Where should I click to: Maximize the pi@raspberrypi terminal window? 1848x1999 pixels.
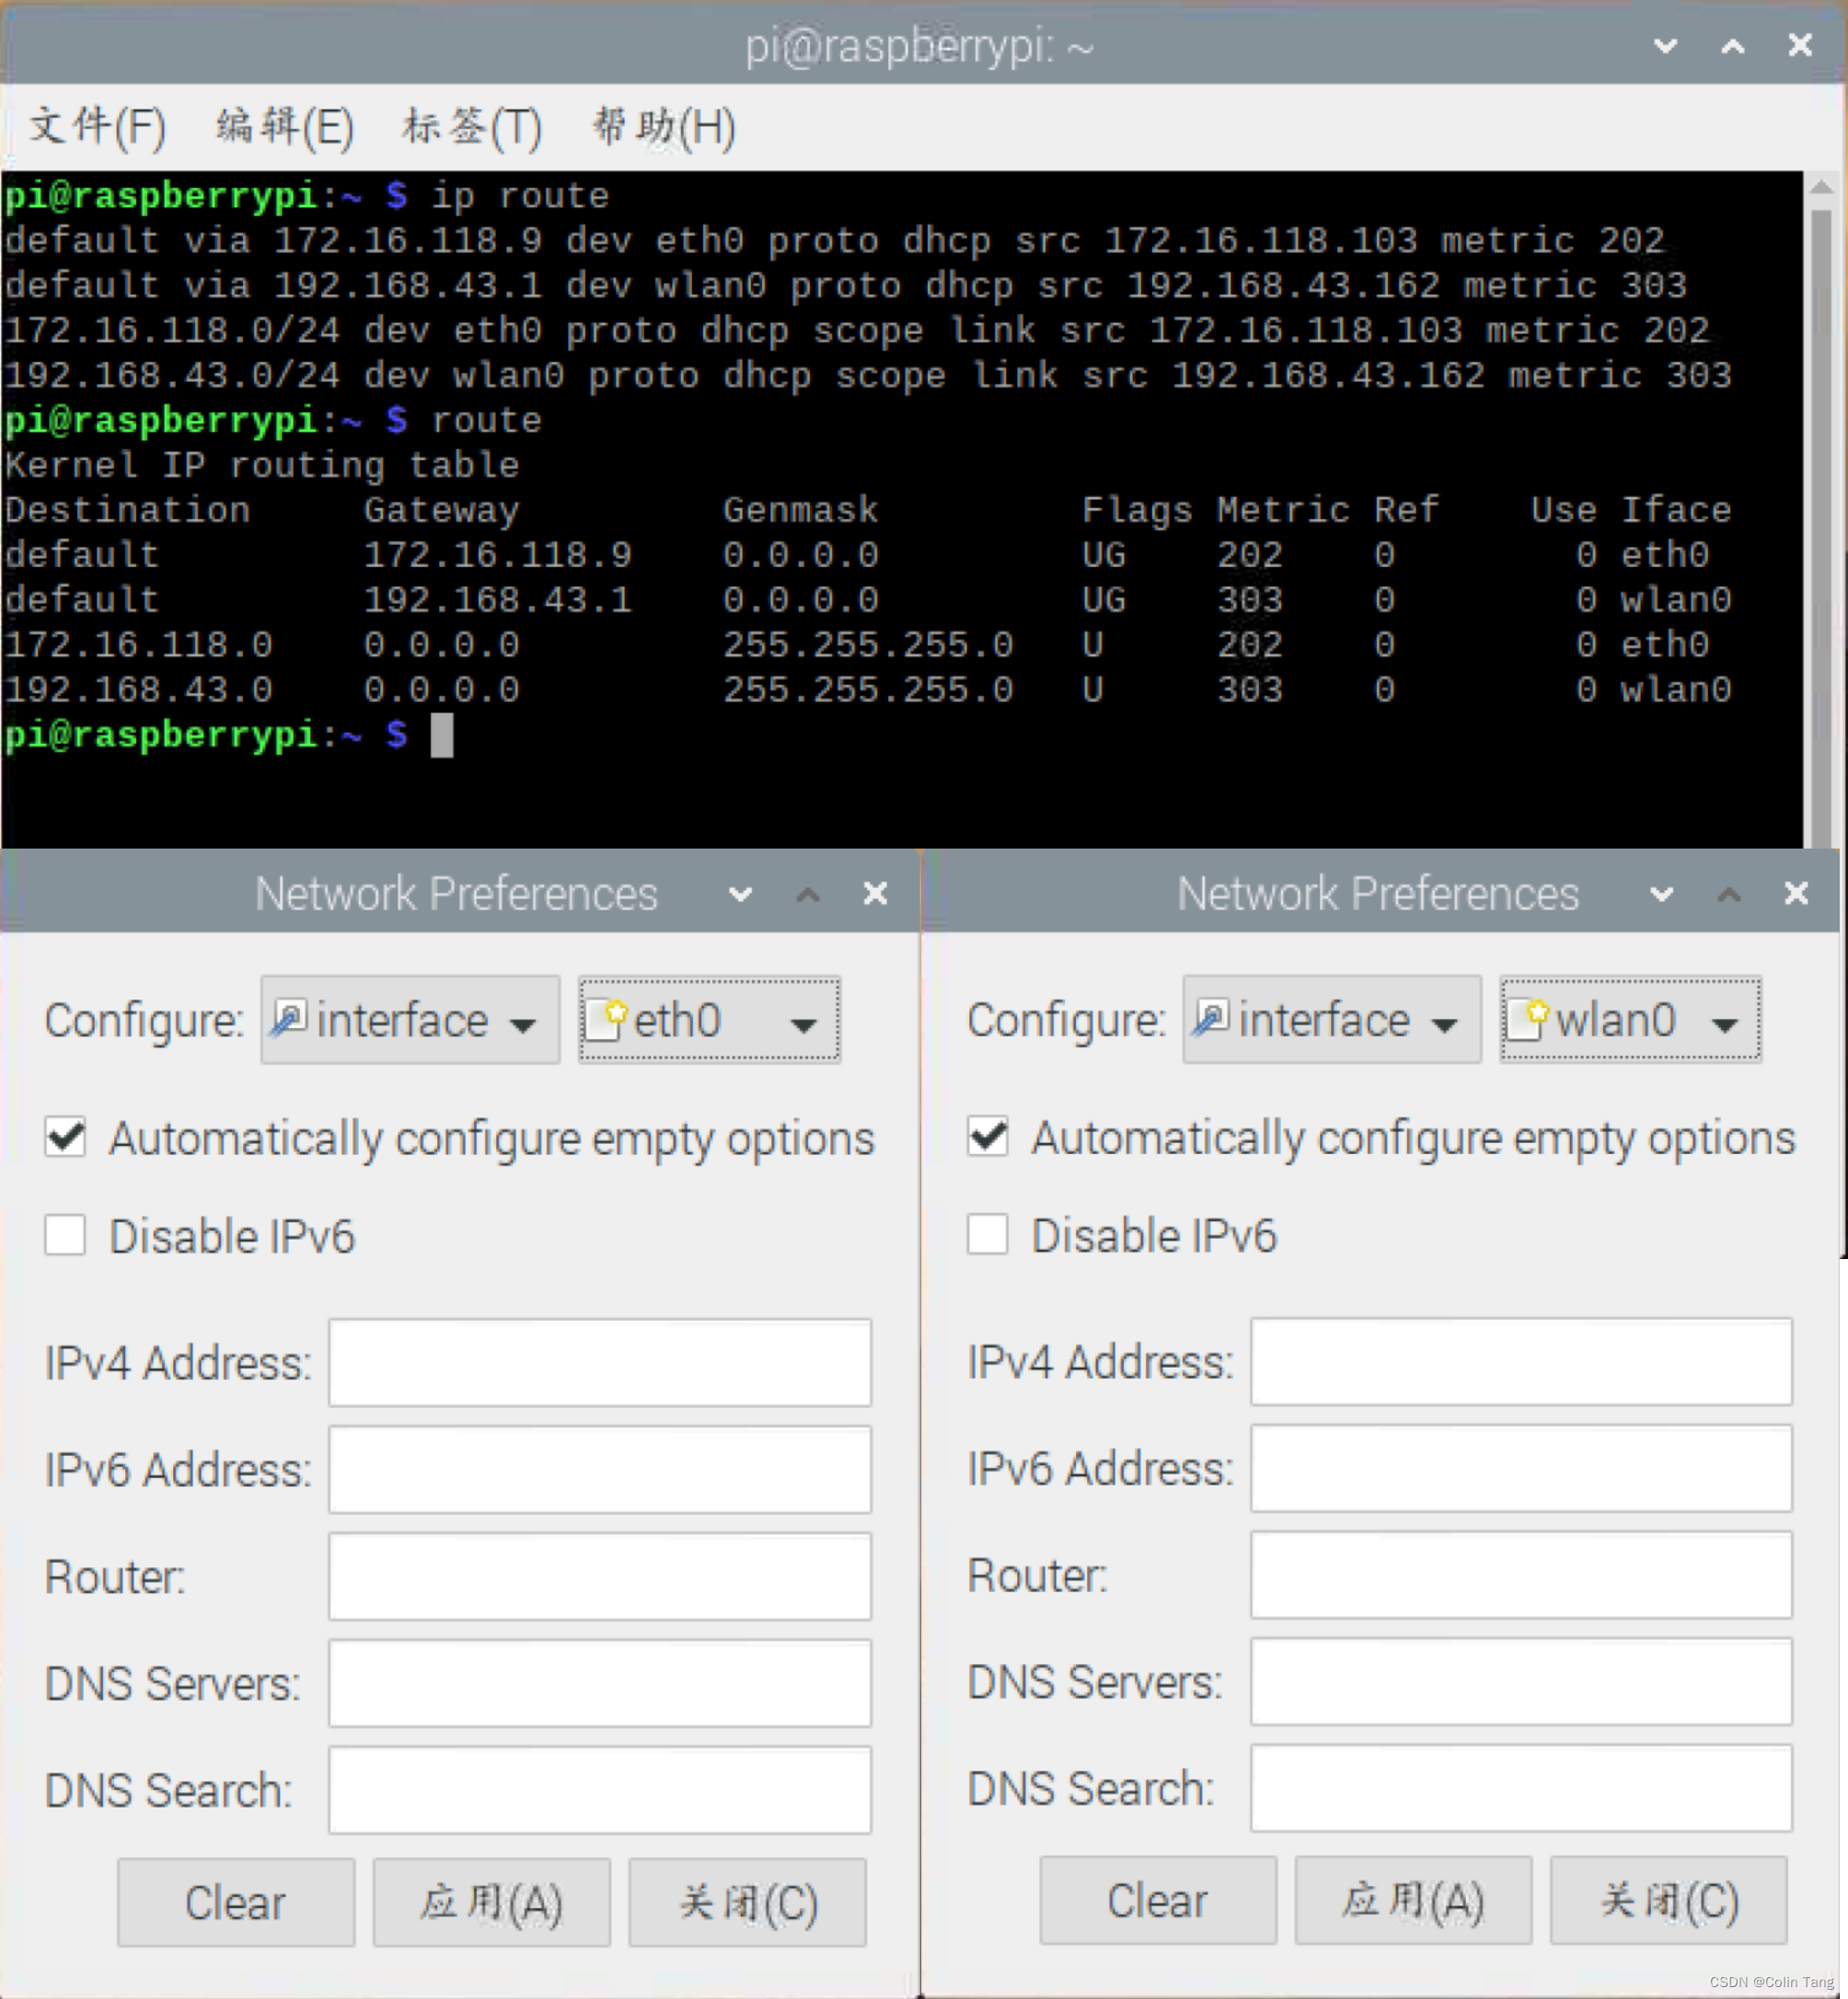[1732, 46]
